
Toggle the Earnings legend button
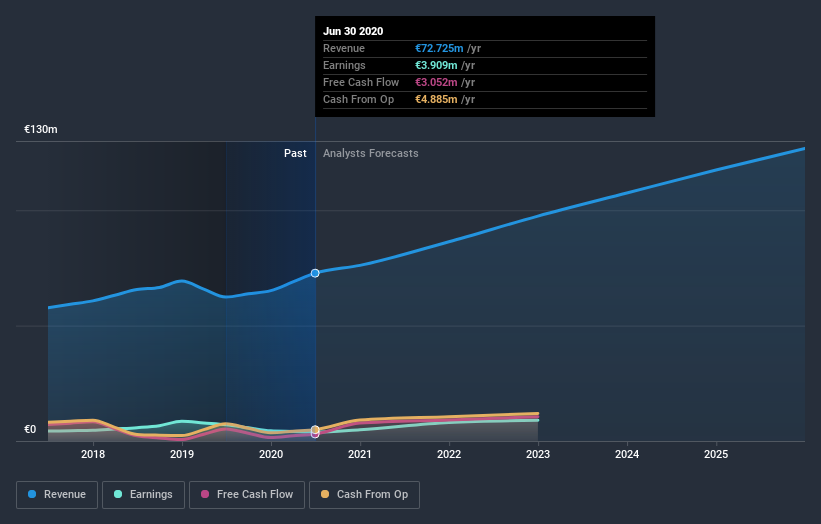(143, 495)
